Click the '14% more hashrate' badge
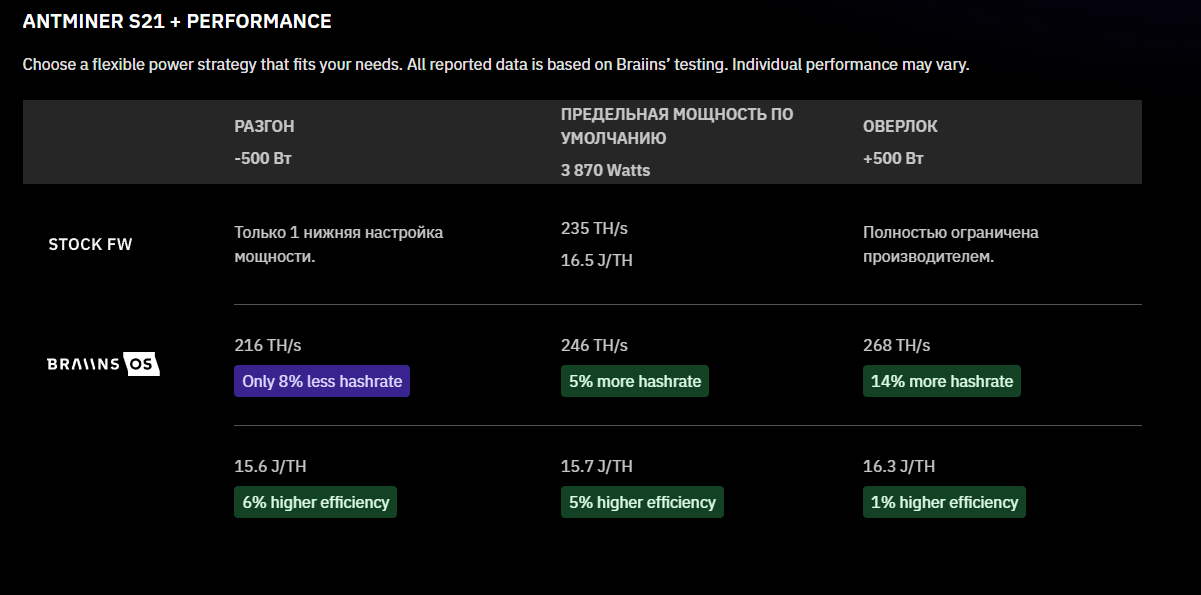The image size is (1201, 595). coord(942,381)
